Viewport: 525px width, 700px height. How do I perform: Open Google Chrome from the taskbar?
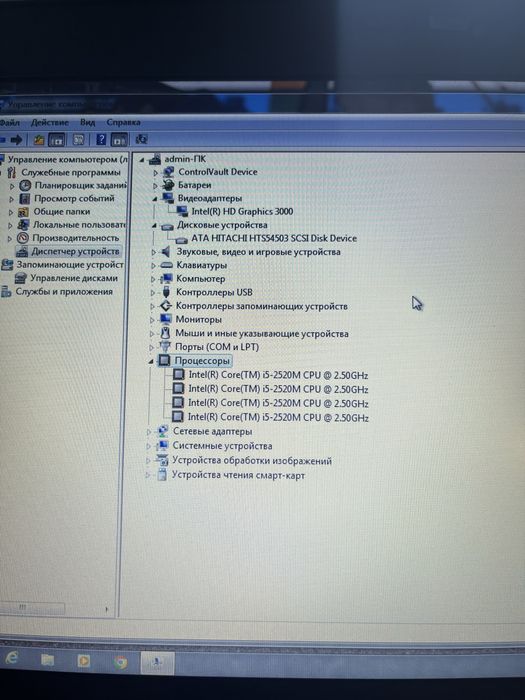pyautogui.click(x=120, y=662)
